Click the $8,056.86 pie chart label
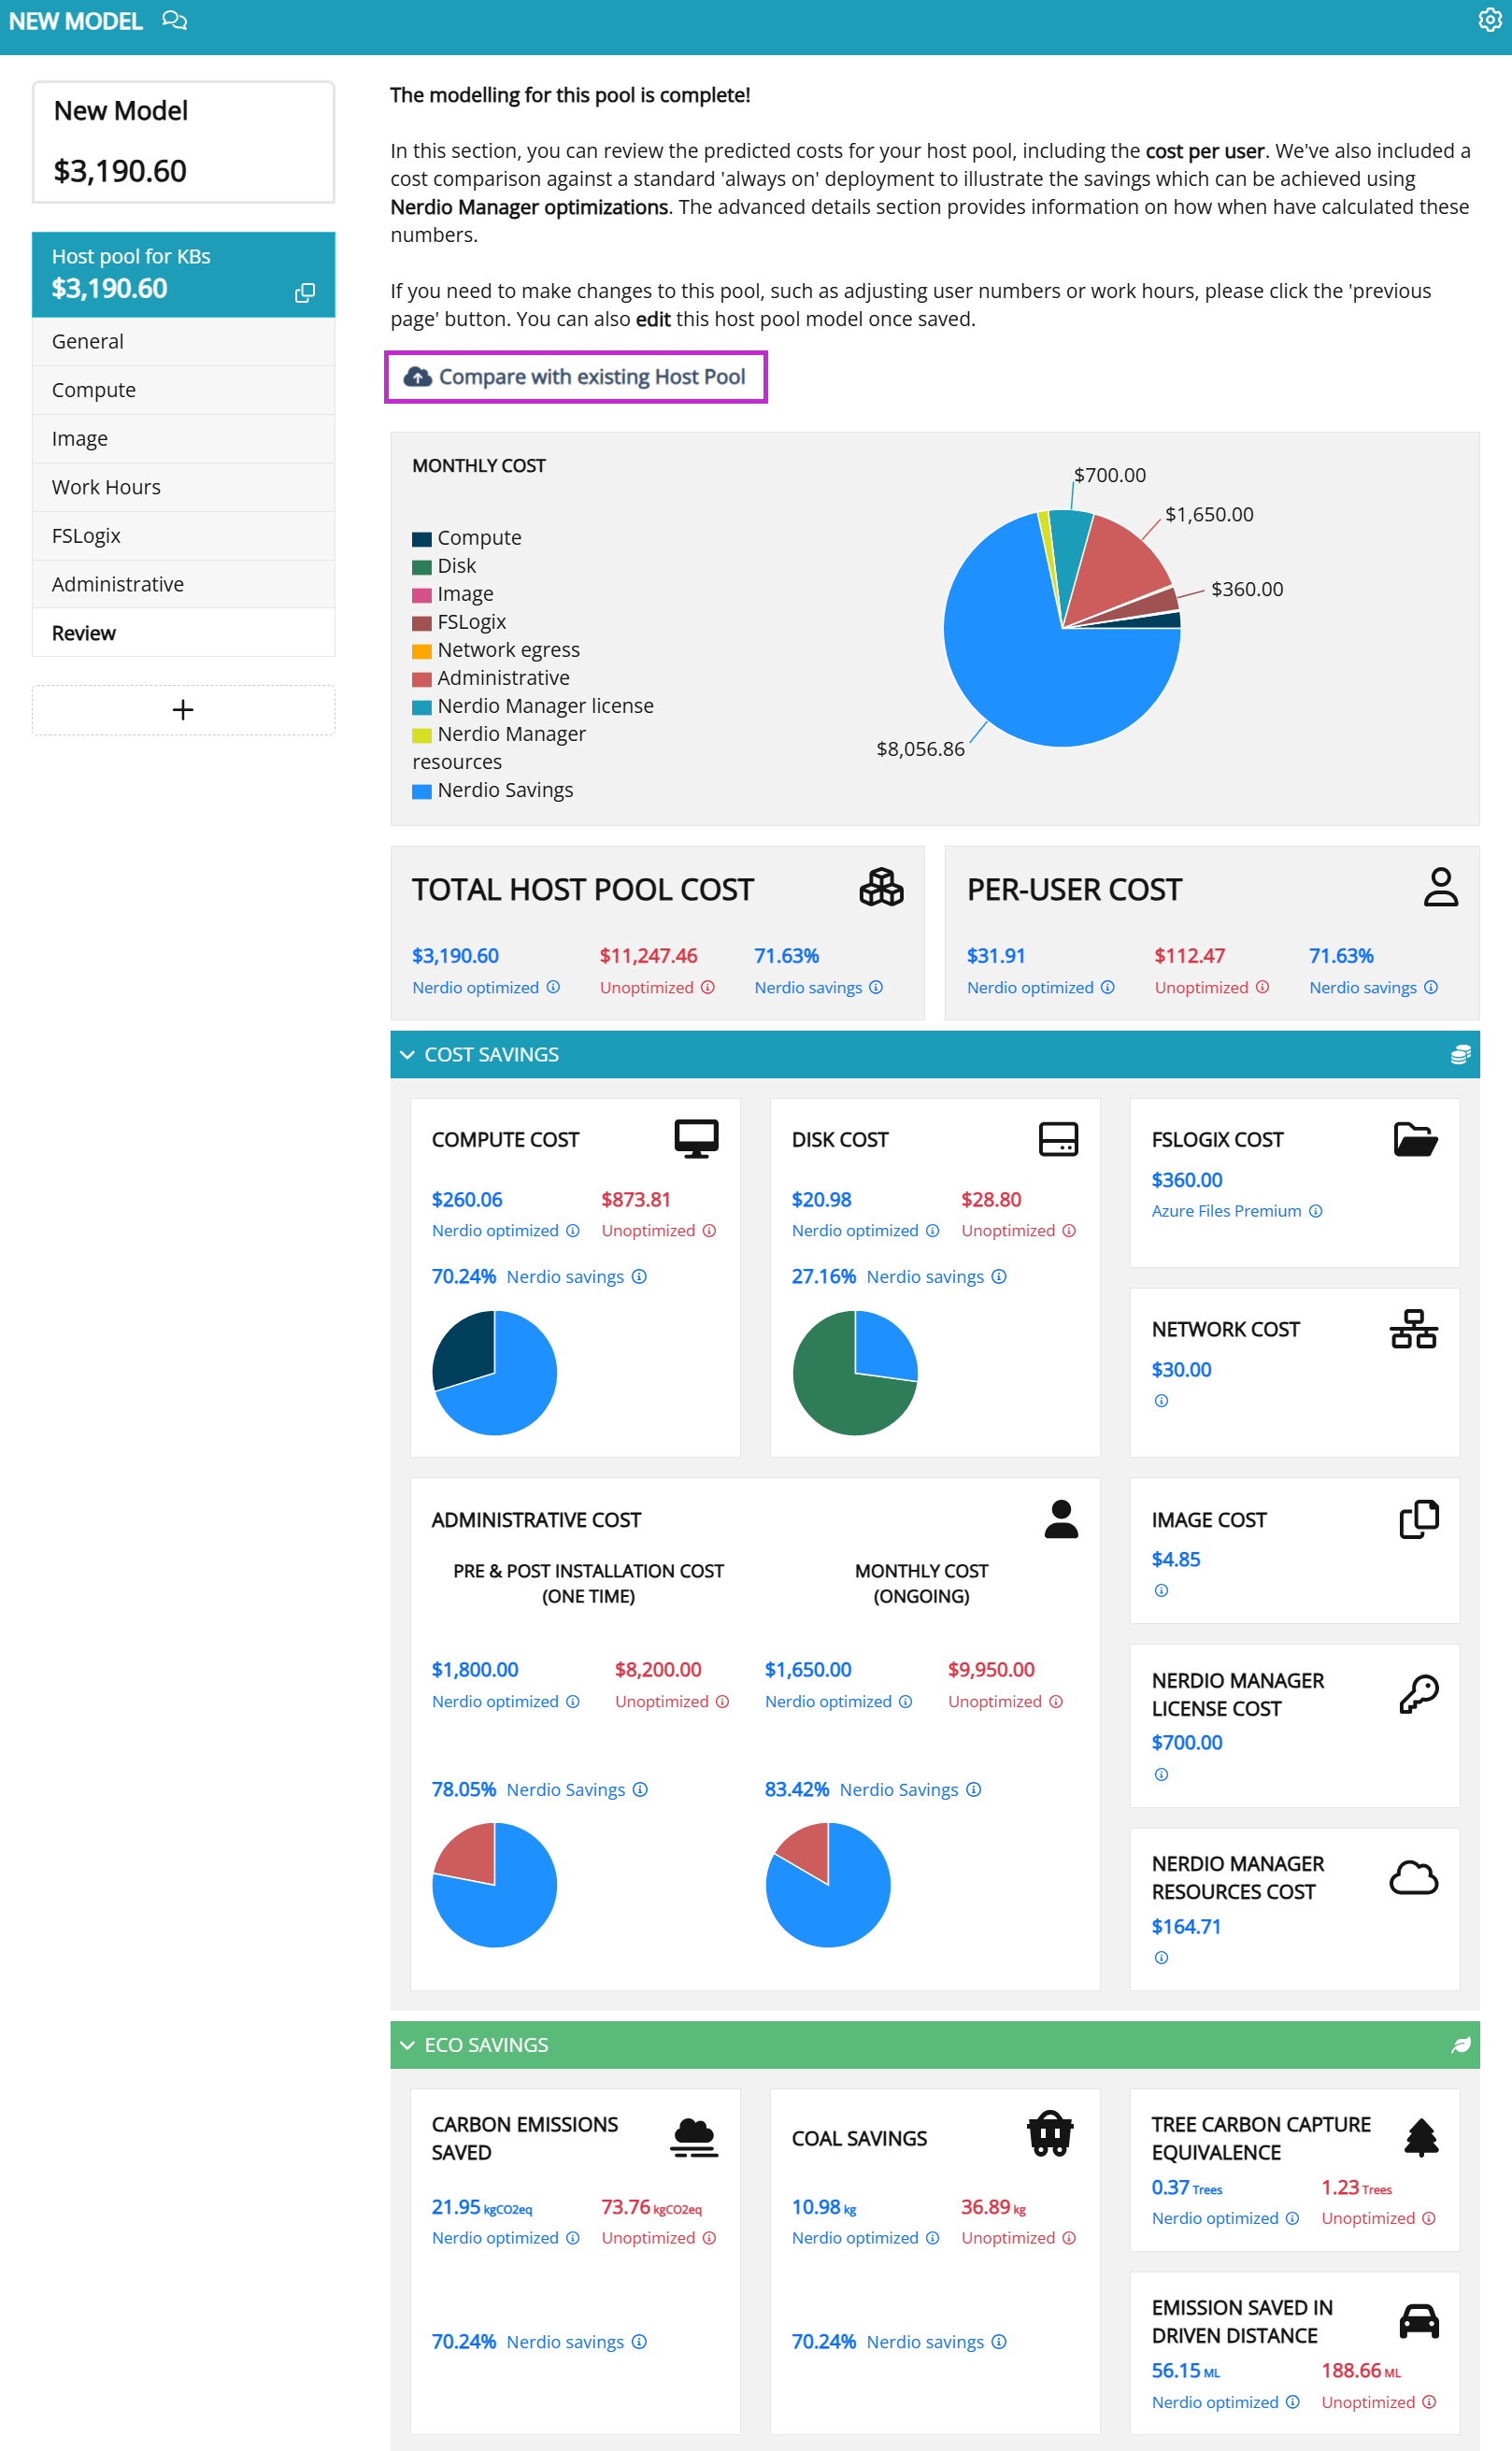The width and height of the screenshot is (1512, 2451). [x=920, y=748]
